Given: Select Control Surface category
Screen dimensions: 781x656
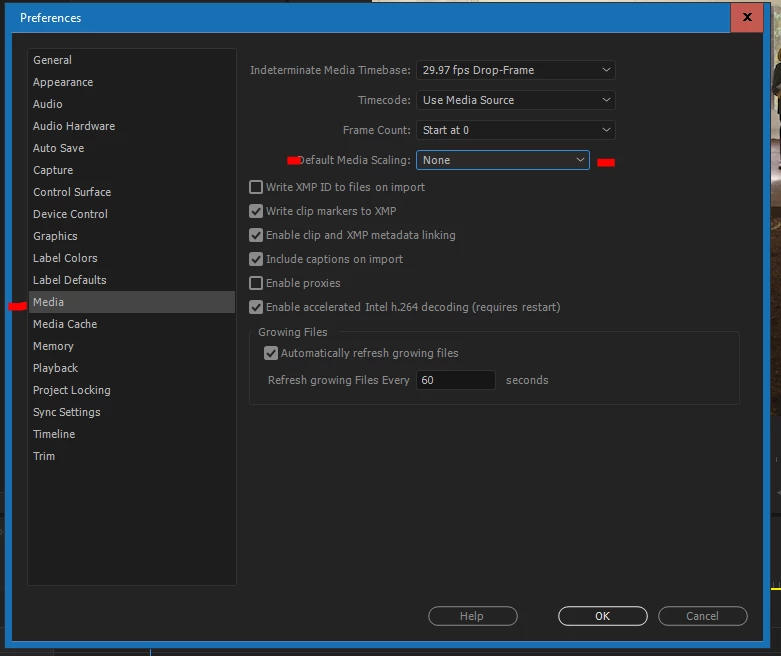Looking at the screenshot, I should pyautogui.click(x=131, y=192).
